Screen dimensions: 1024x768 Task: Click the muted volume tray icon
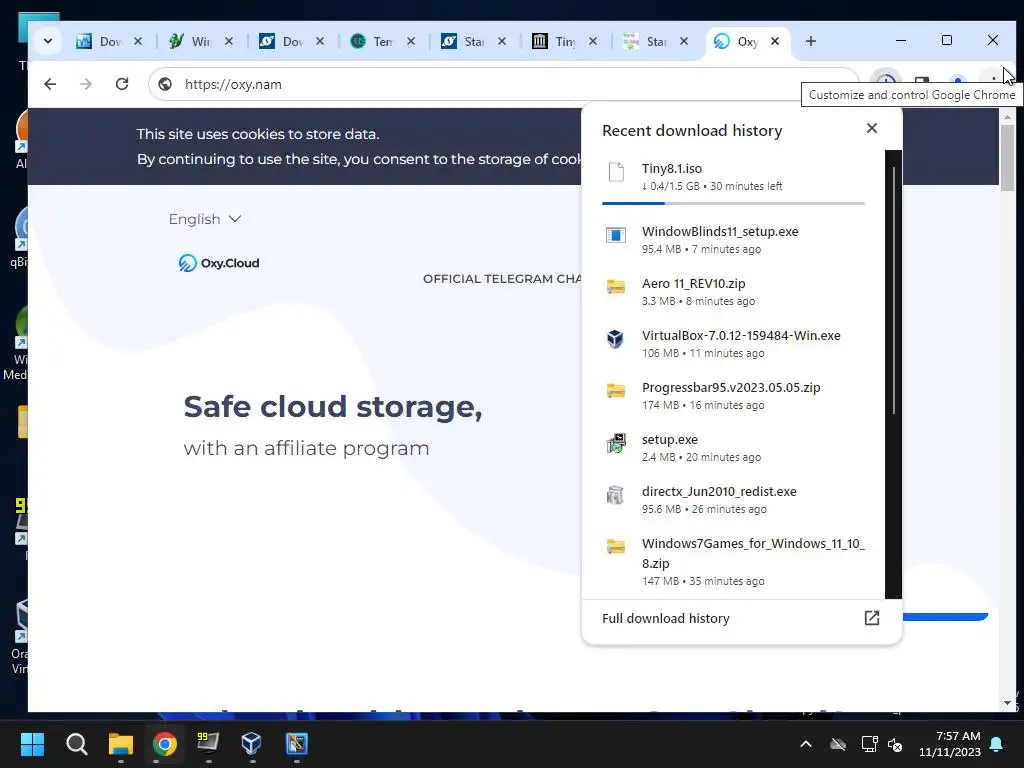click(895, 744)
